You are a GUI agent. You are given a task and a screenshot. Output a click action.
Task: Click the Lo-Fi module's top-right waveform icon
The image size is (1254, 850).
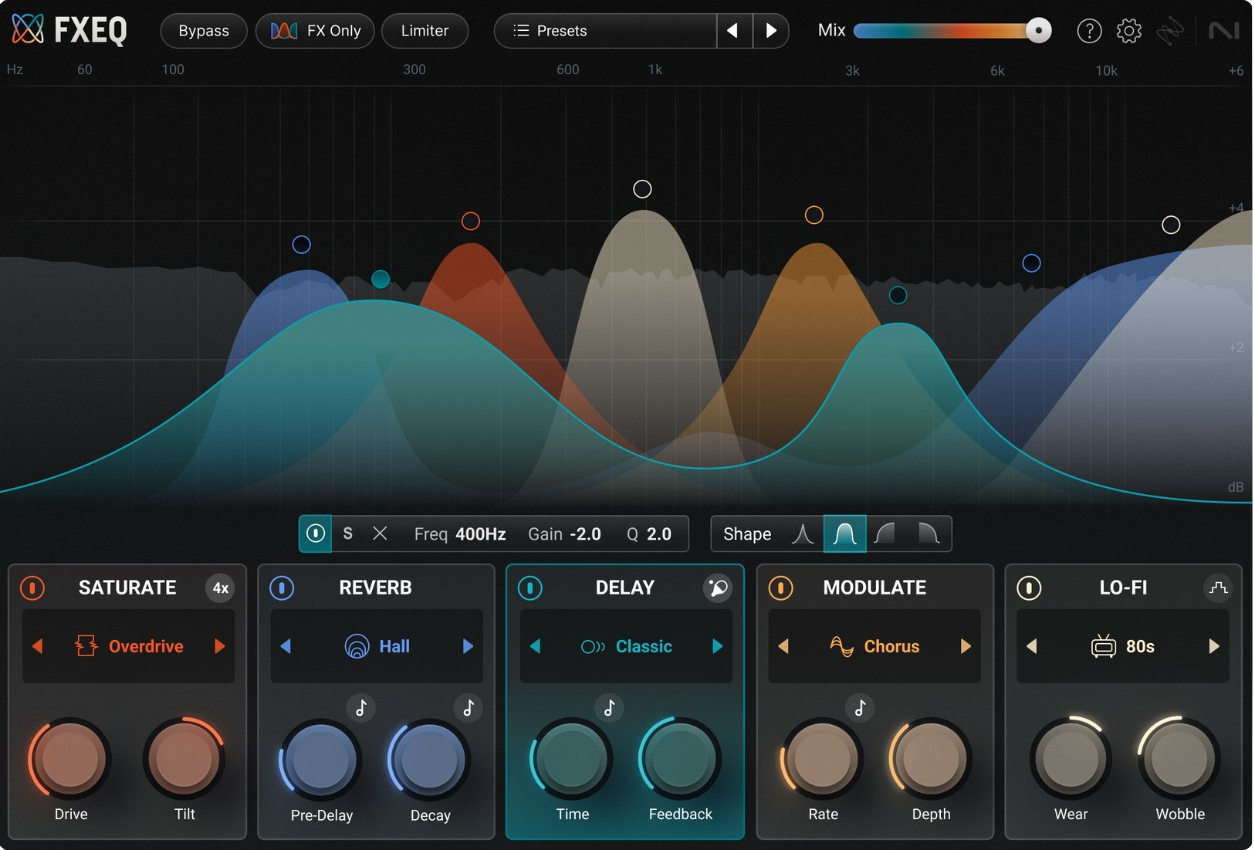pos(1217,588)
